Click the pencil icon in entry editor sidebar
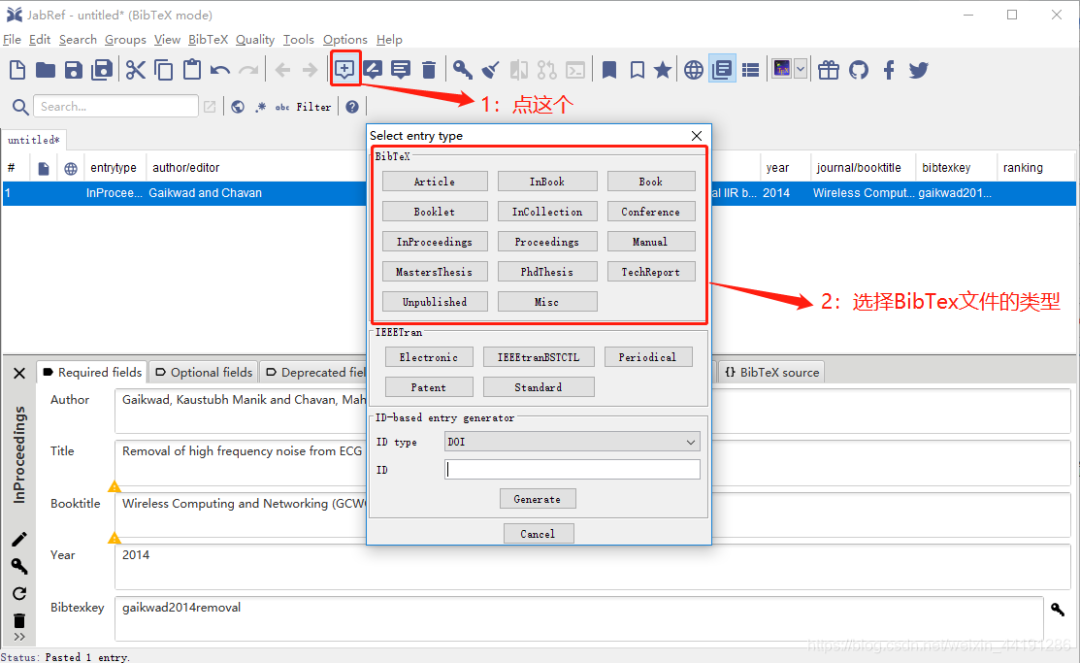This screenshot has height=663, width=1080. pos(19,538)
